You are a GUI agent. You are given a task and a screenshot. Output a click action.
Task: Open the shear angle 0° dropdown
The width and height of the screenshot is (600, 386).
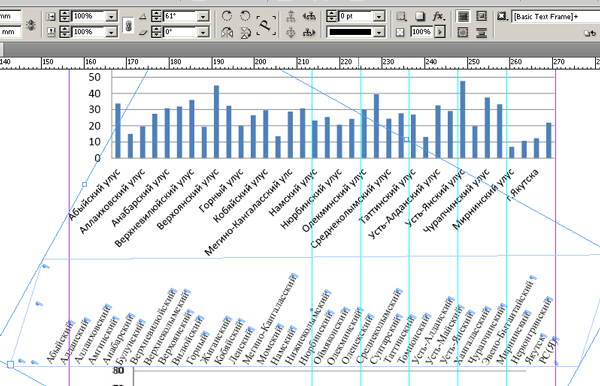(x=203, y=32)
